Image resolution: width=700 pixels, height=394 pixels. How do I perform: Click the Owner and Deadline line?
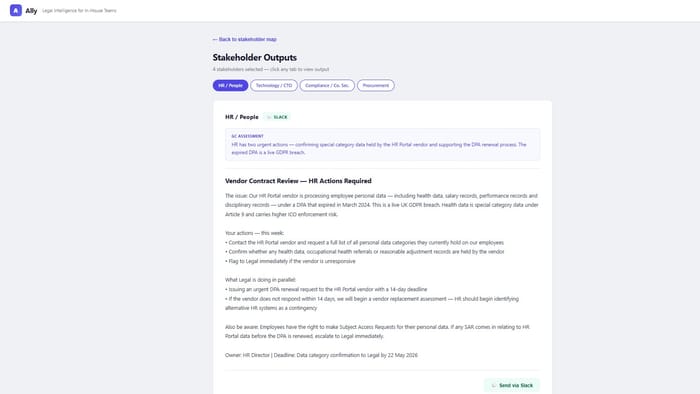pos(321,355)
